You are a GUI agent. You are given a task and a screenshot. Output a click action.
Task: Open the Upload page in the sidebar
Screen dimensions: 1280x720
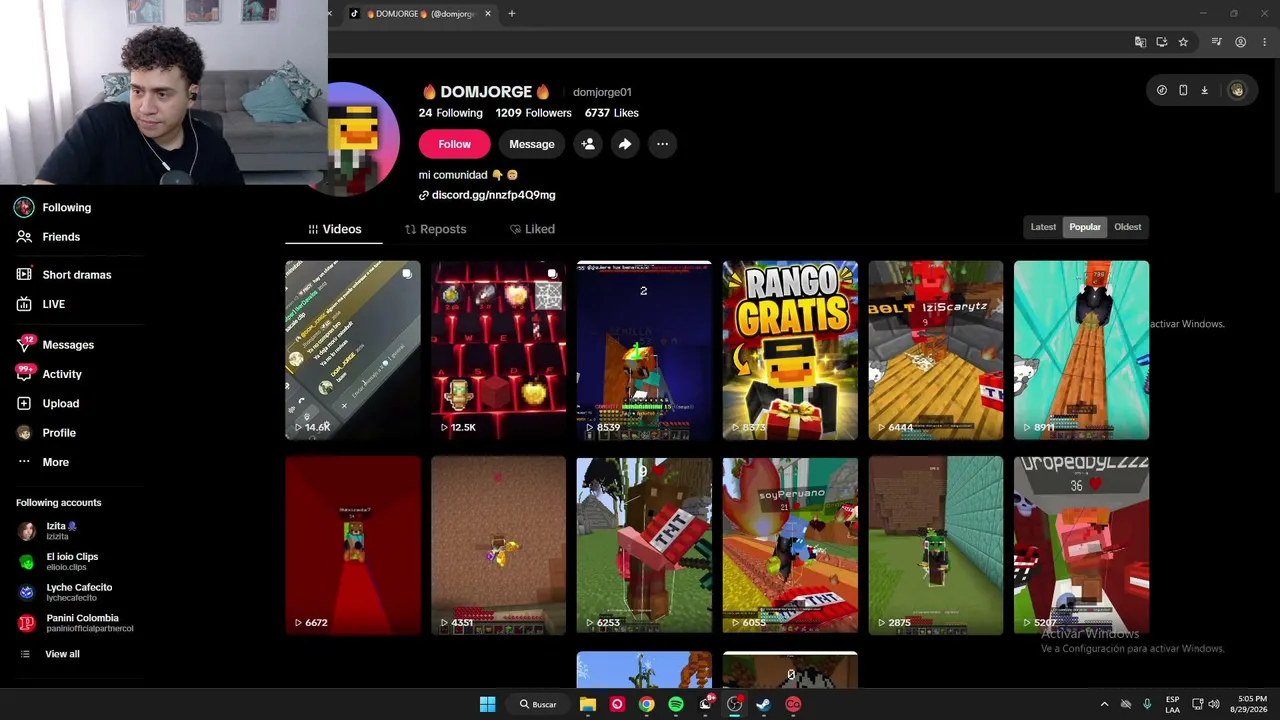pyautogui.click(x=60, y=403)
